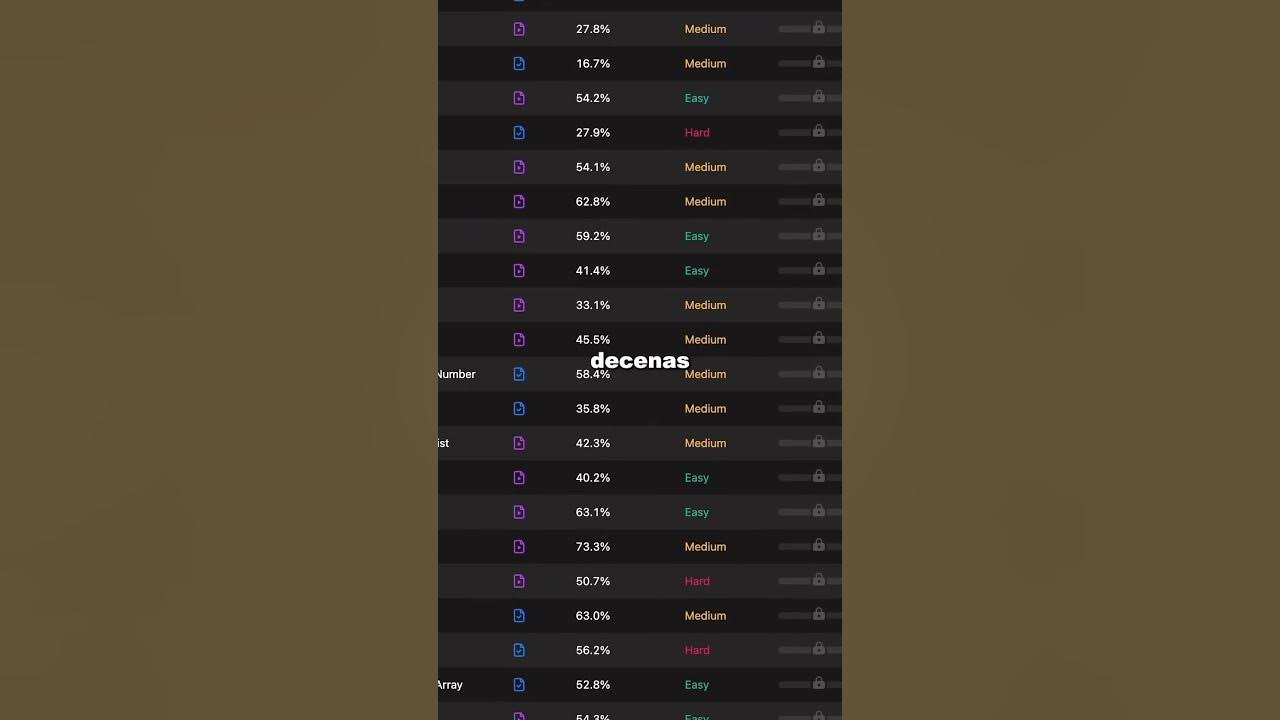Open the problem title ending in "Number"

tap(456, 374)
